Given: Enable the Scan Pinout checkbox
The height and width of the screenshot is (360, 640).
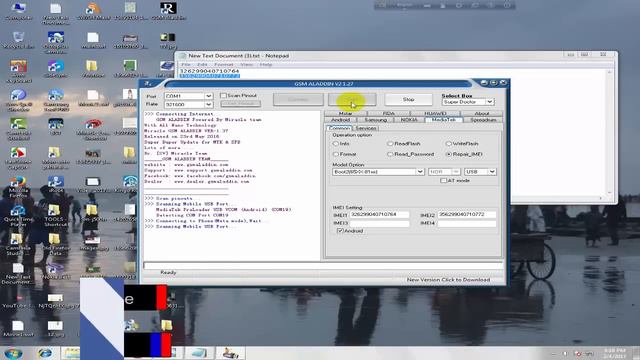Looking at the screenshot, I should [223, 96].
